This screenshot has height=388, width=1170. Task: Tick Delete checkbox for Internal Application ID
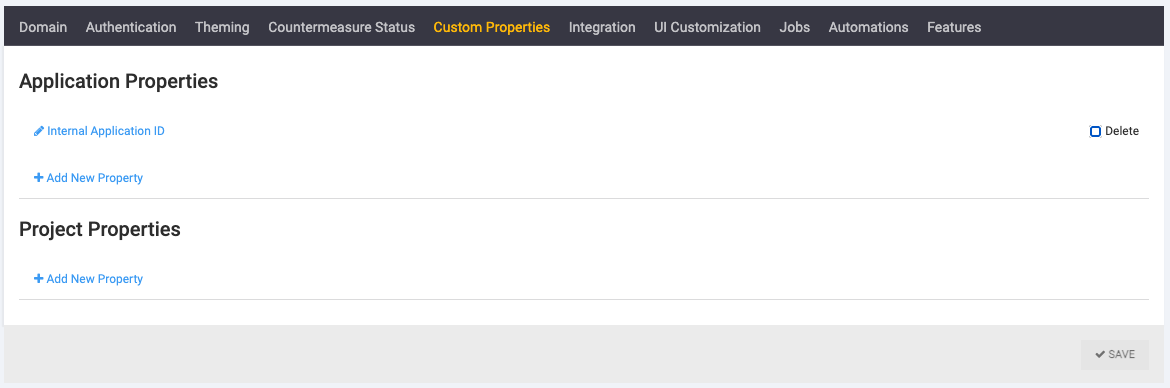click(x=1095, y=131)
